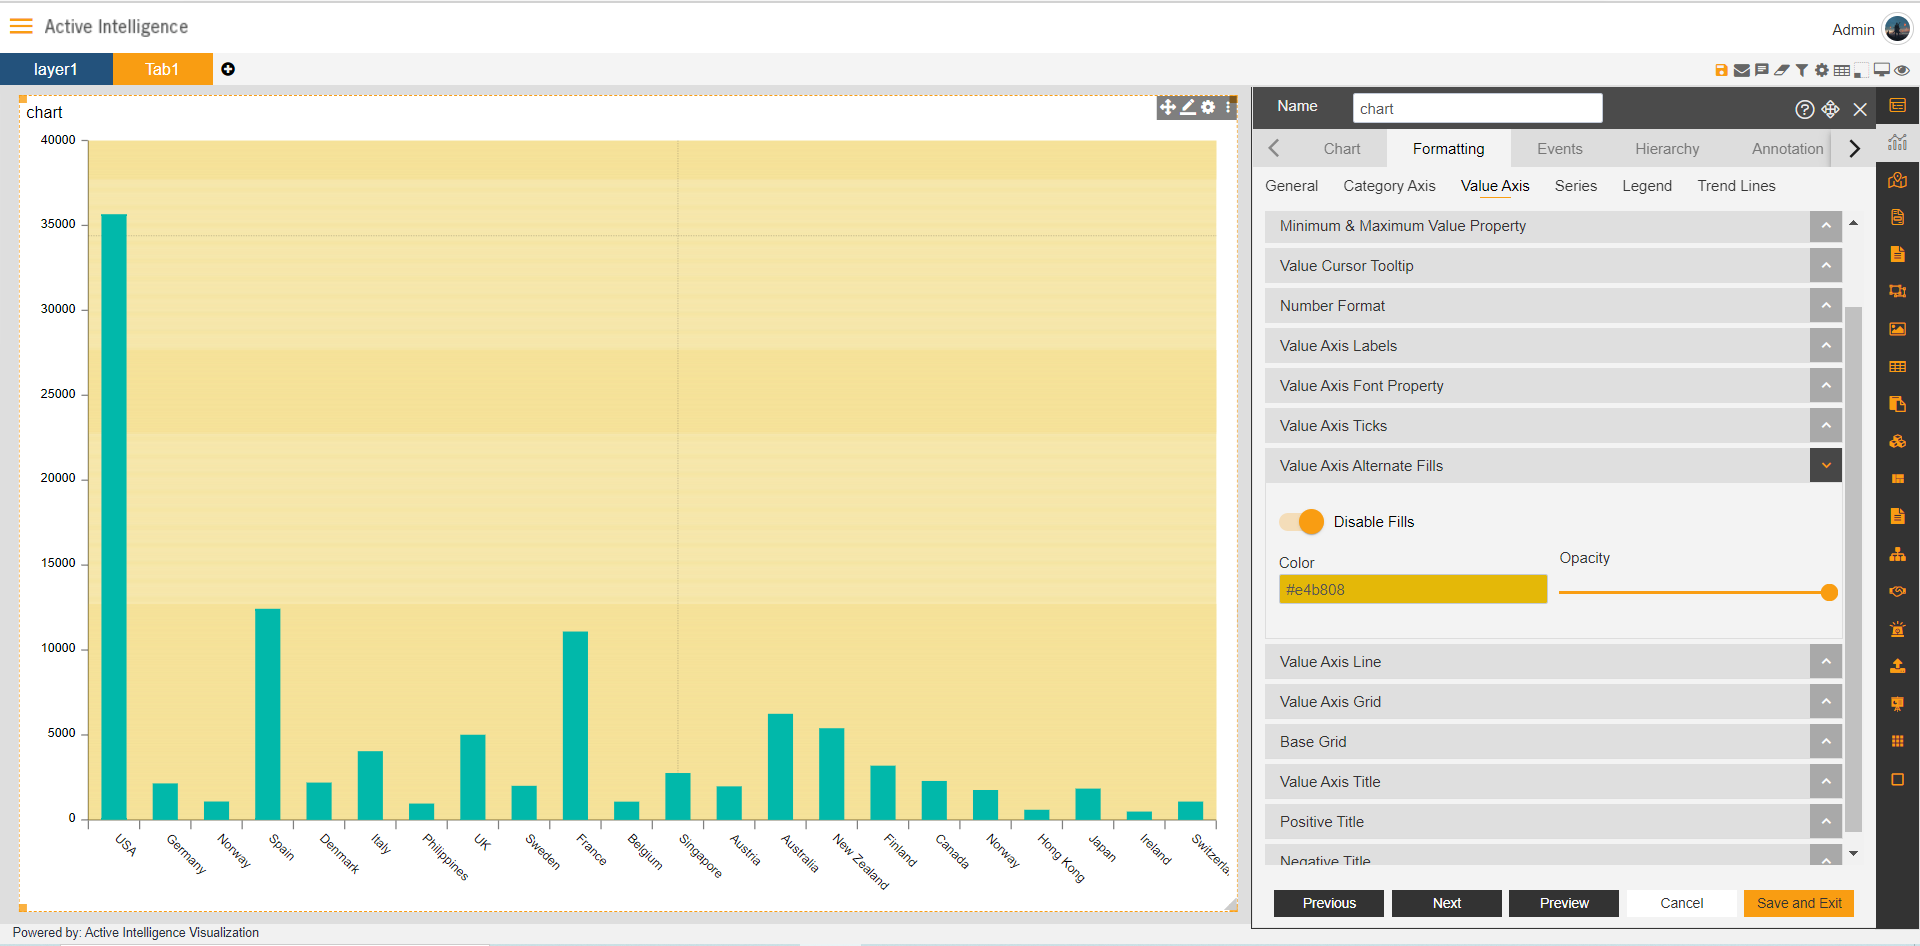Open the hamburger main menu
This screenshot has height=946, width=1920.
point(21,26)
